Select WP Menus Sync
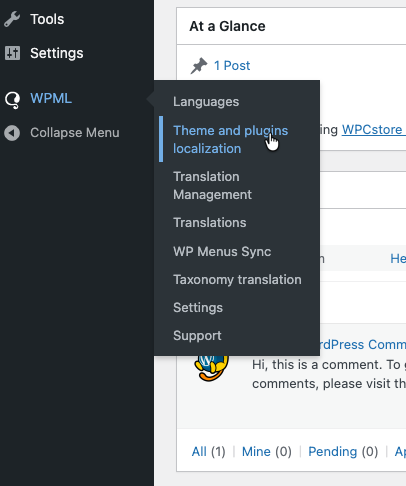This screenshot has width=406, height=486. [x=222, y=252]
